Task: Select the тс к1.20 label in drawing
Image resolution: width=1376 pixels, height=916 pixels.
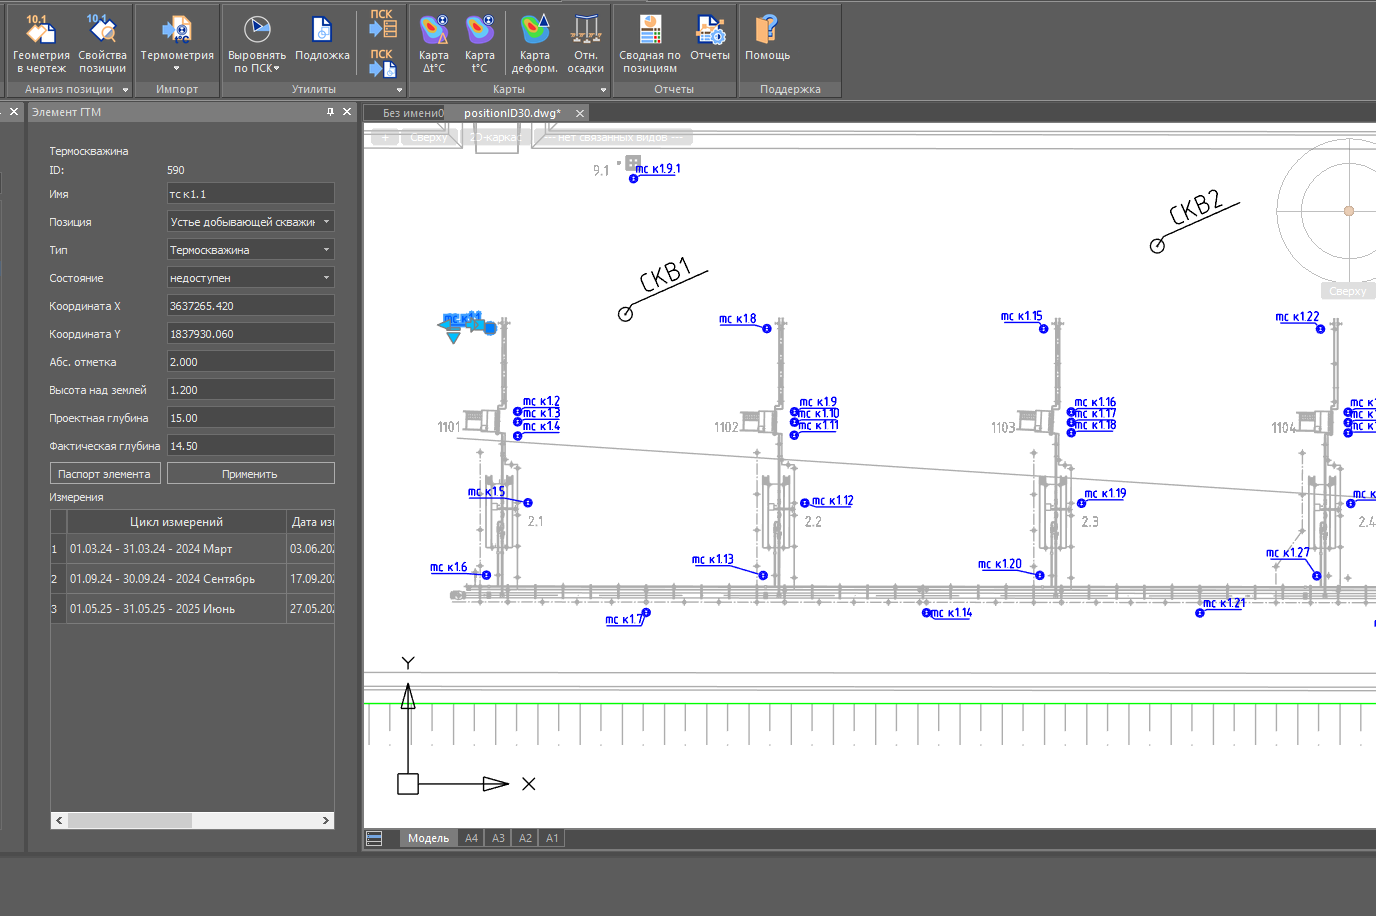Action: click(1000, 564)
